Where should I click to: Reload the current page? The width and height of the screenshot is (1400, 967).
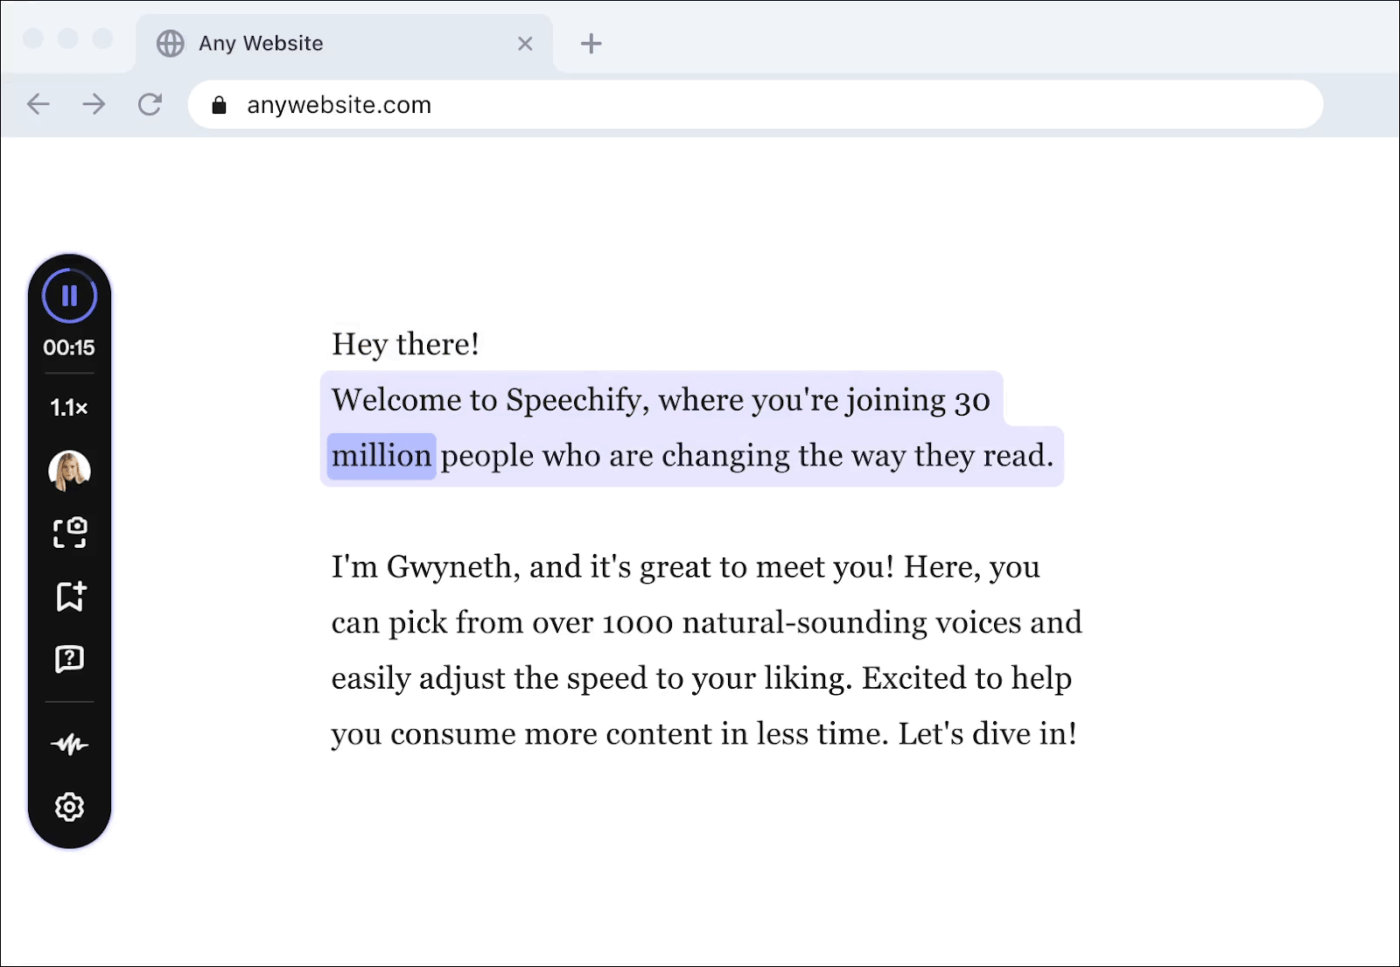click(150, 104)
